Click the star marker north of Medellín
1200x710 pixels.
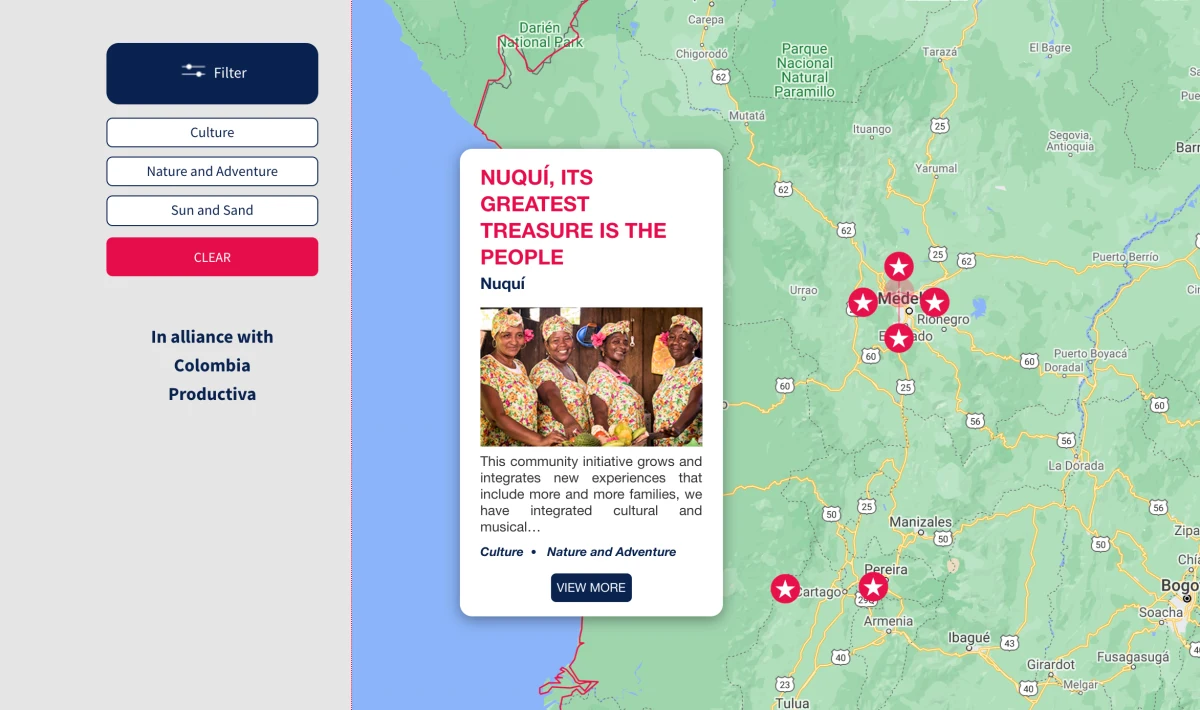tap(898, 267)
